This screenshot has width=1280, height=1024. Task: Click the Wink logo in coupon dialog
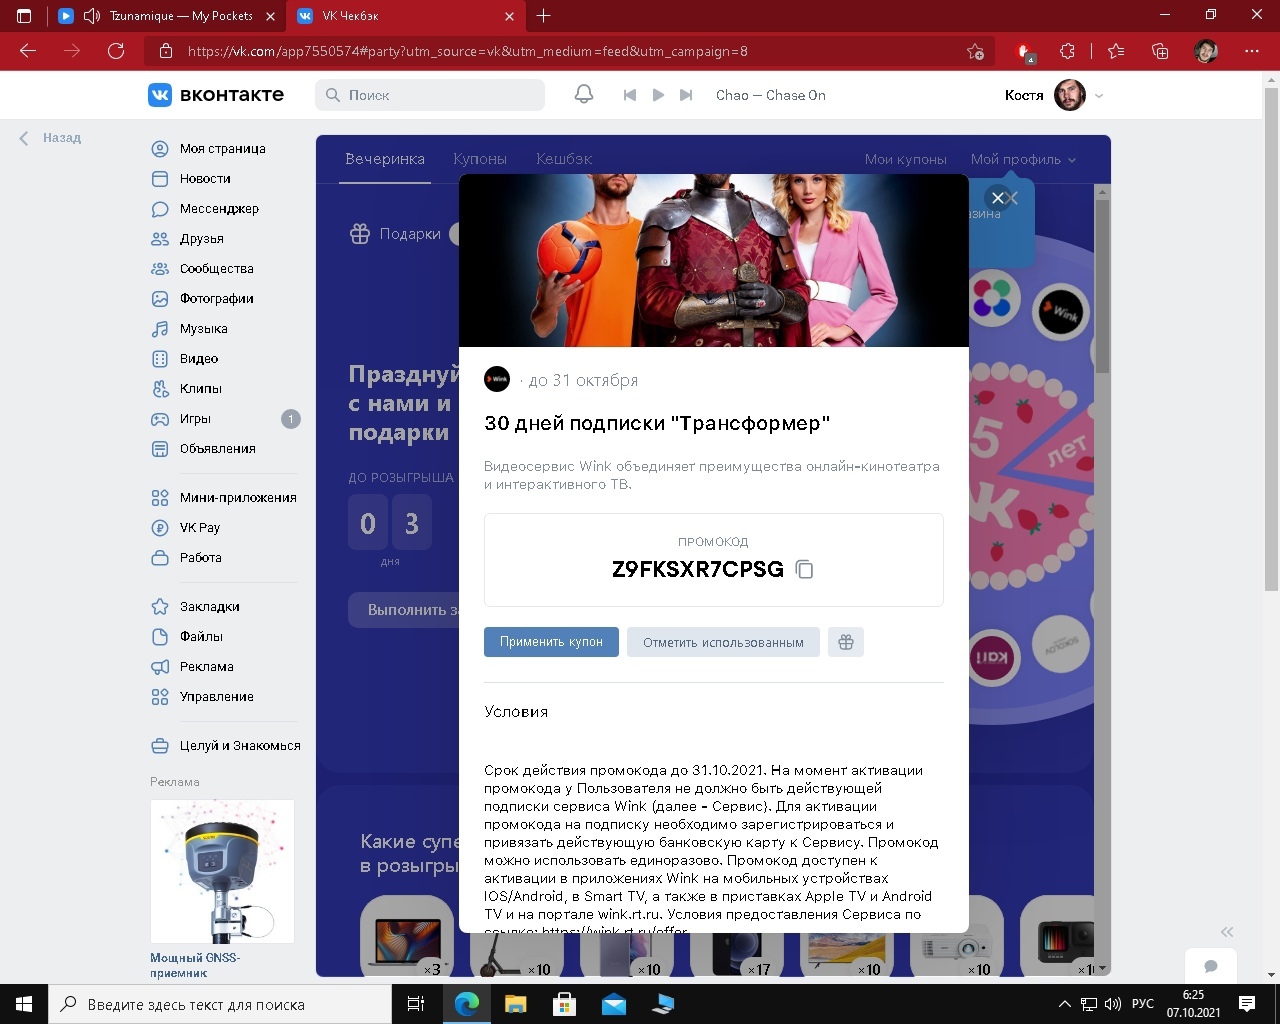(x=497, y=380)
